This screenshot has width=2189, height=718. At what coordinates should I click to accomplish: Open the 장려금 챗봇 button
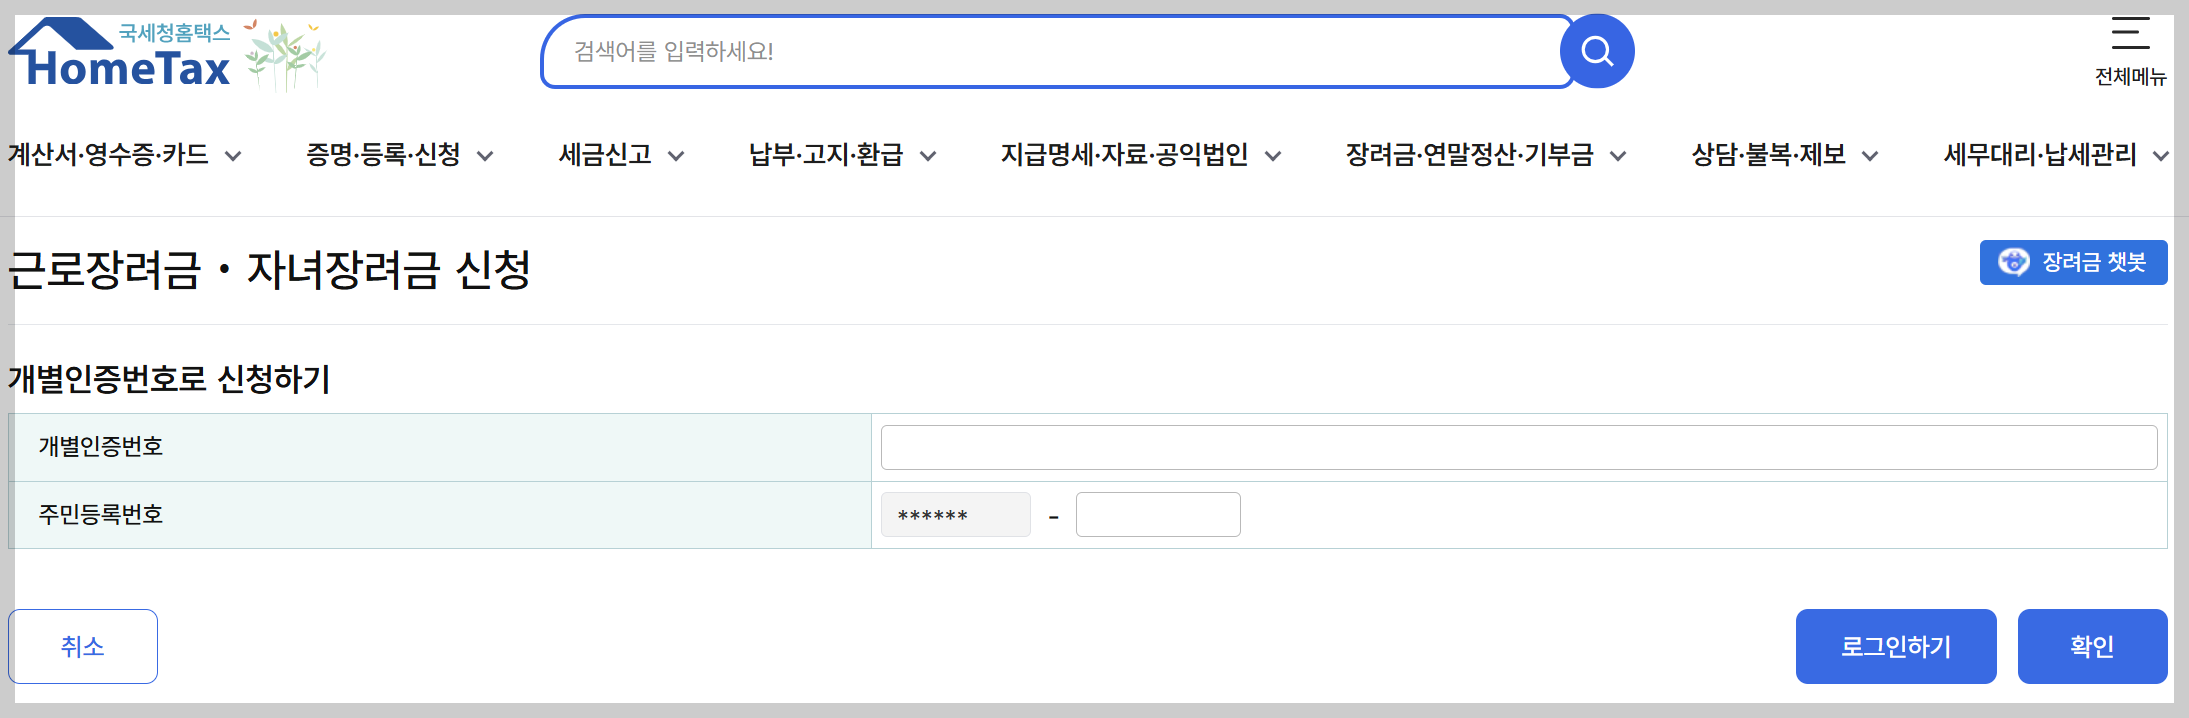click(2073, 262)
